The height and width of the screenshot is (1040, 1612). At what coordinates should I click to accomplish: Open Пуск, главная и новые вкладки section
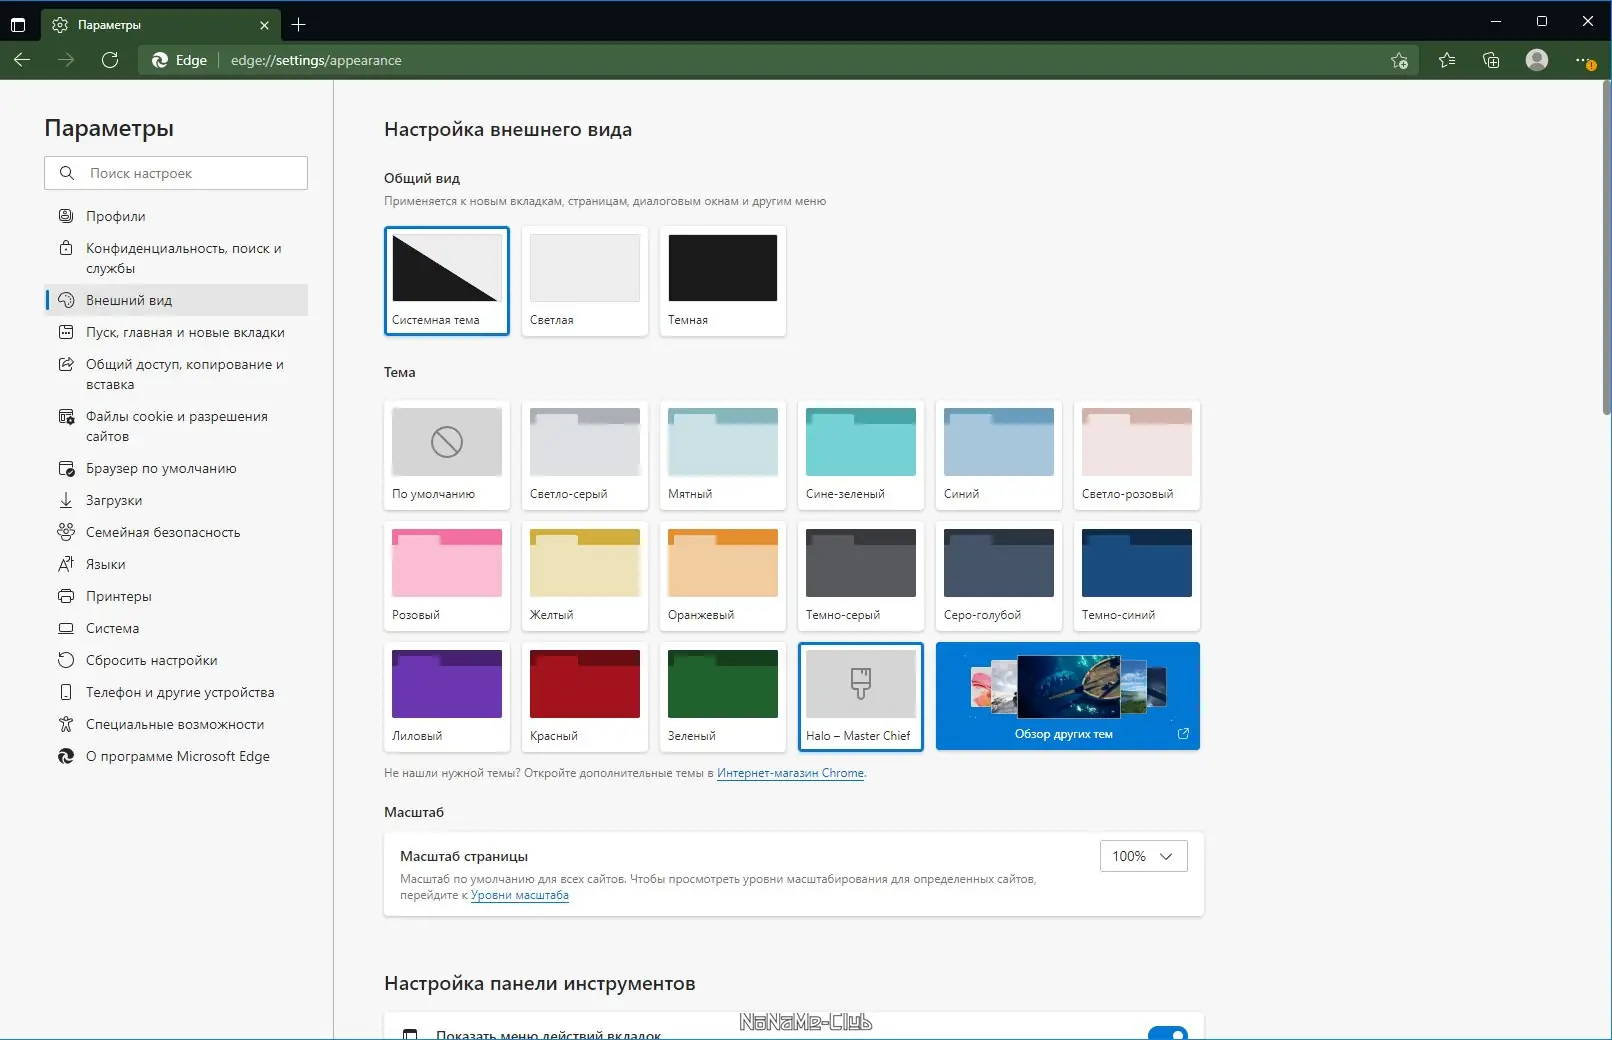176,332
